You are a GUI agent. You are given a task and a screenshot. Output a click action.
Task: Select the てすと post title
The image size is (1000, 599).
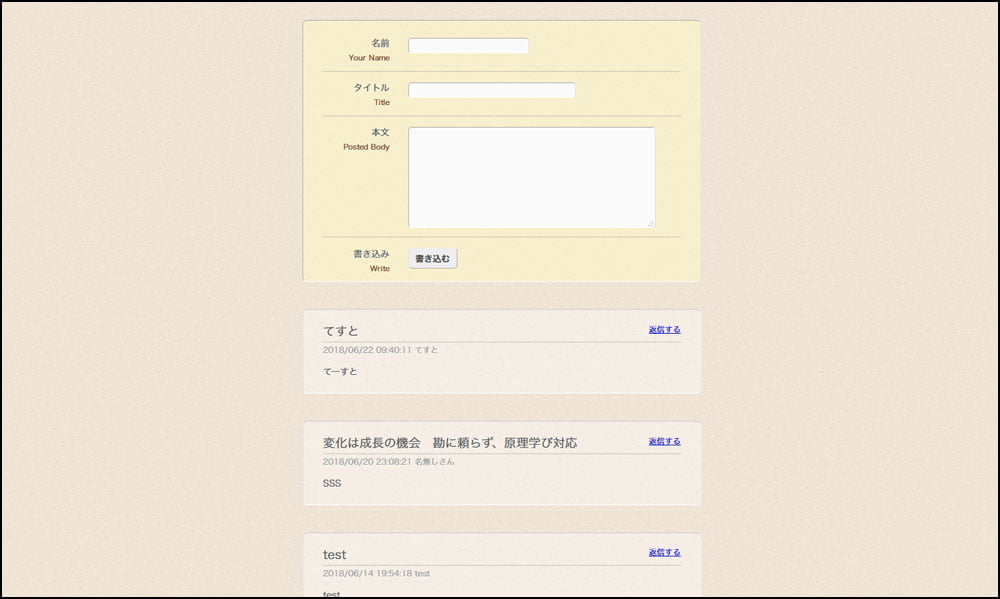tap(341, 331)
